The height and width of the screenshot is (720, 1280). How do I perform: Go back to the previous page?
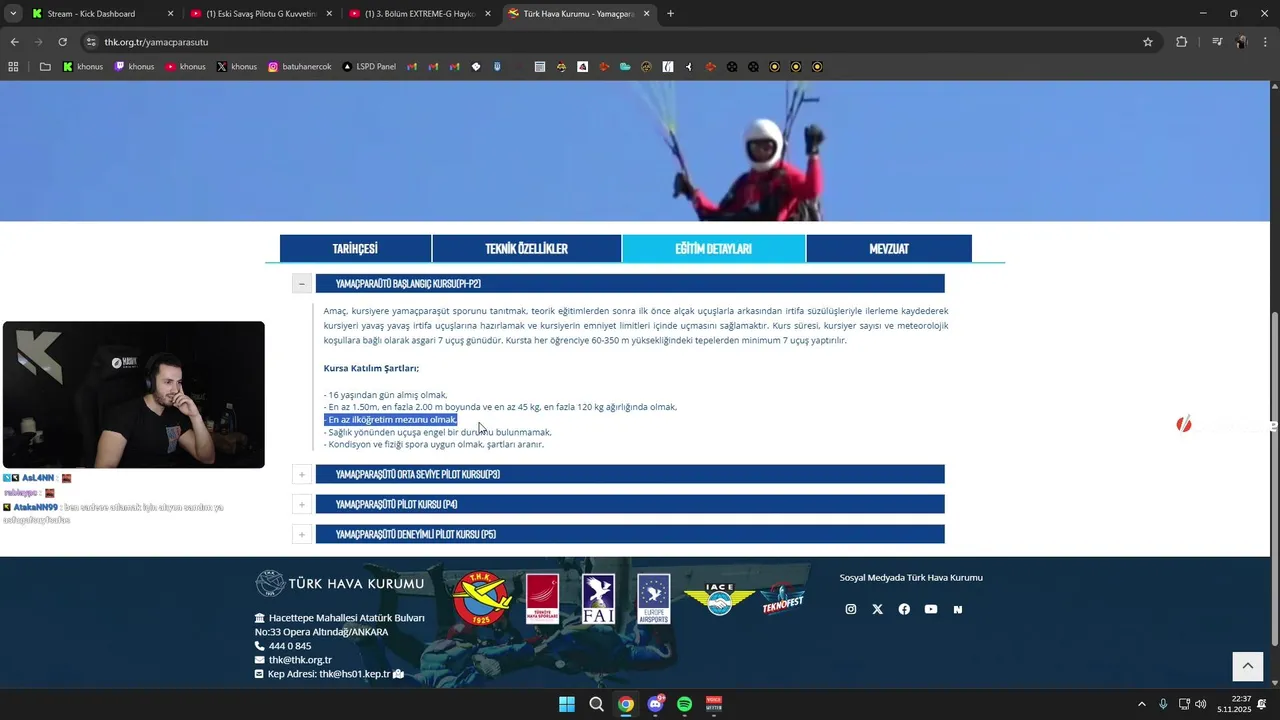[14, 42]
